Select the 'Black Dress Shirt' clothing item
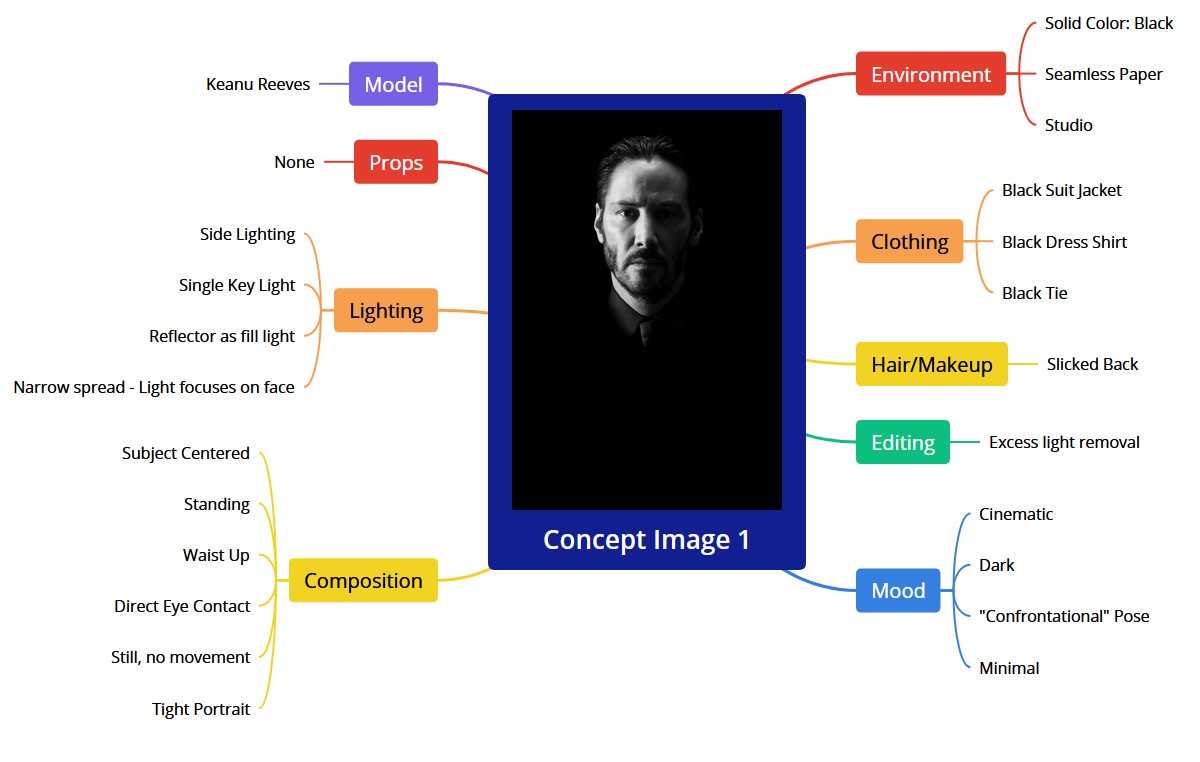Screen dimensions: 1200x762 click(x=1064, y=242)
